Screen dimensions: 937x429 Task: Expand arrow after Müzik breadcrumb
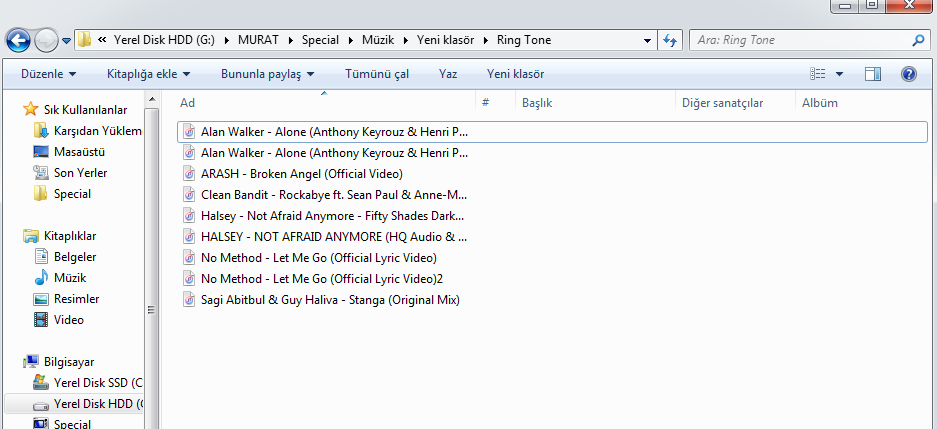tap(405, 41)
